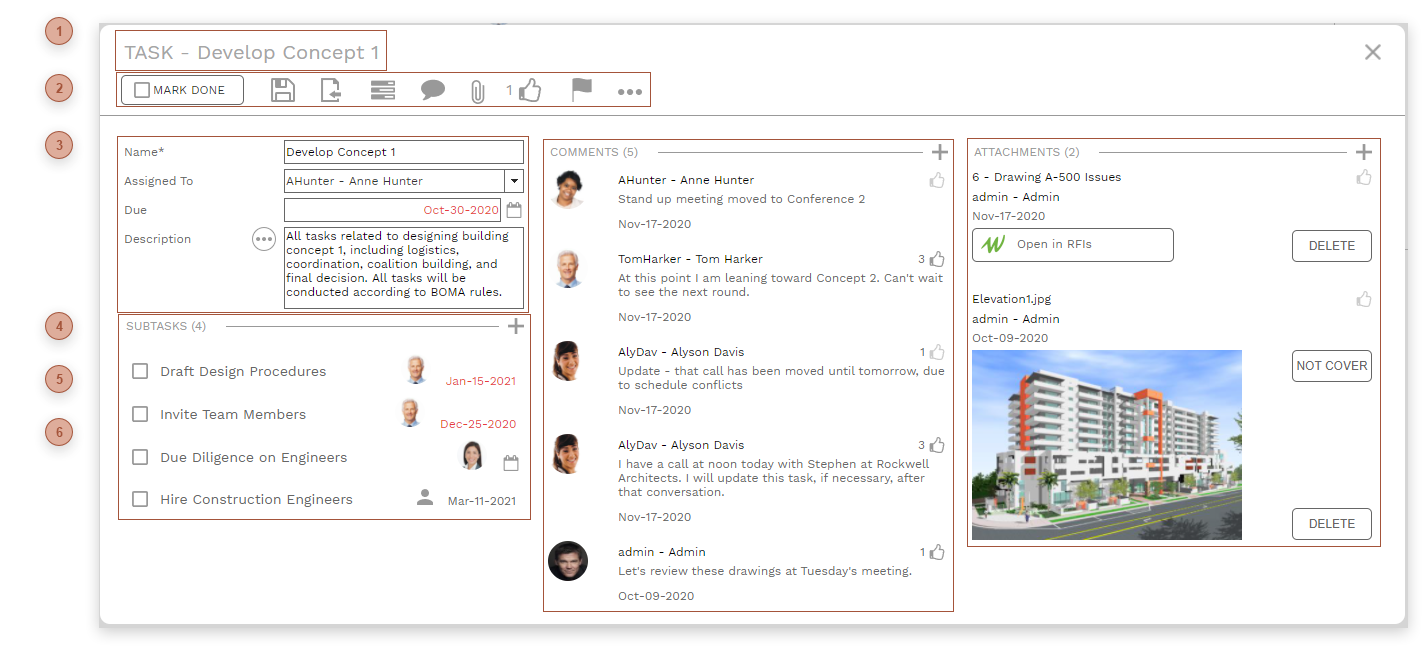Image resolution: width=1427 pixels, height=651 pixels.
Task: Mark the Invite Team Members subtask complete
Action: point(140,414)
